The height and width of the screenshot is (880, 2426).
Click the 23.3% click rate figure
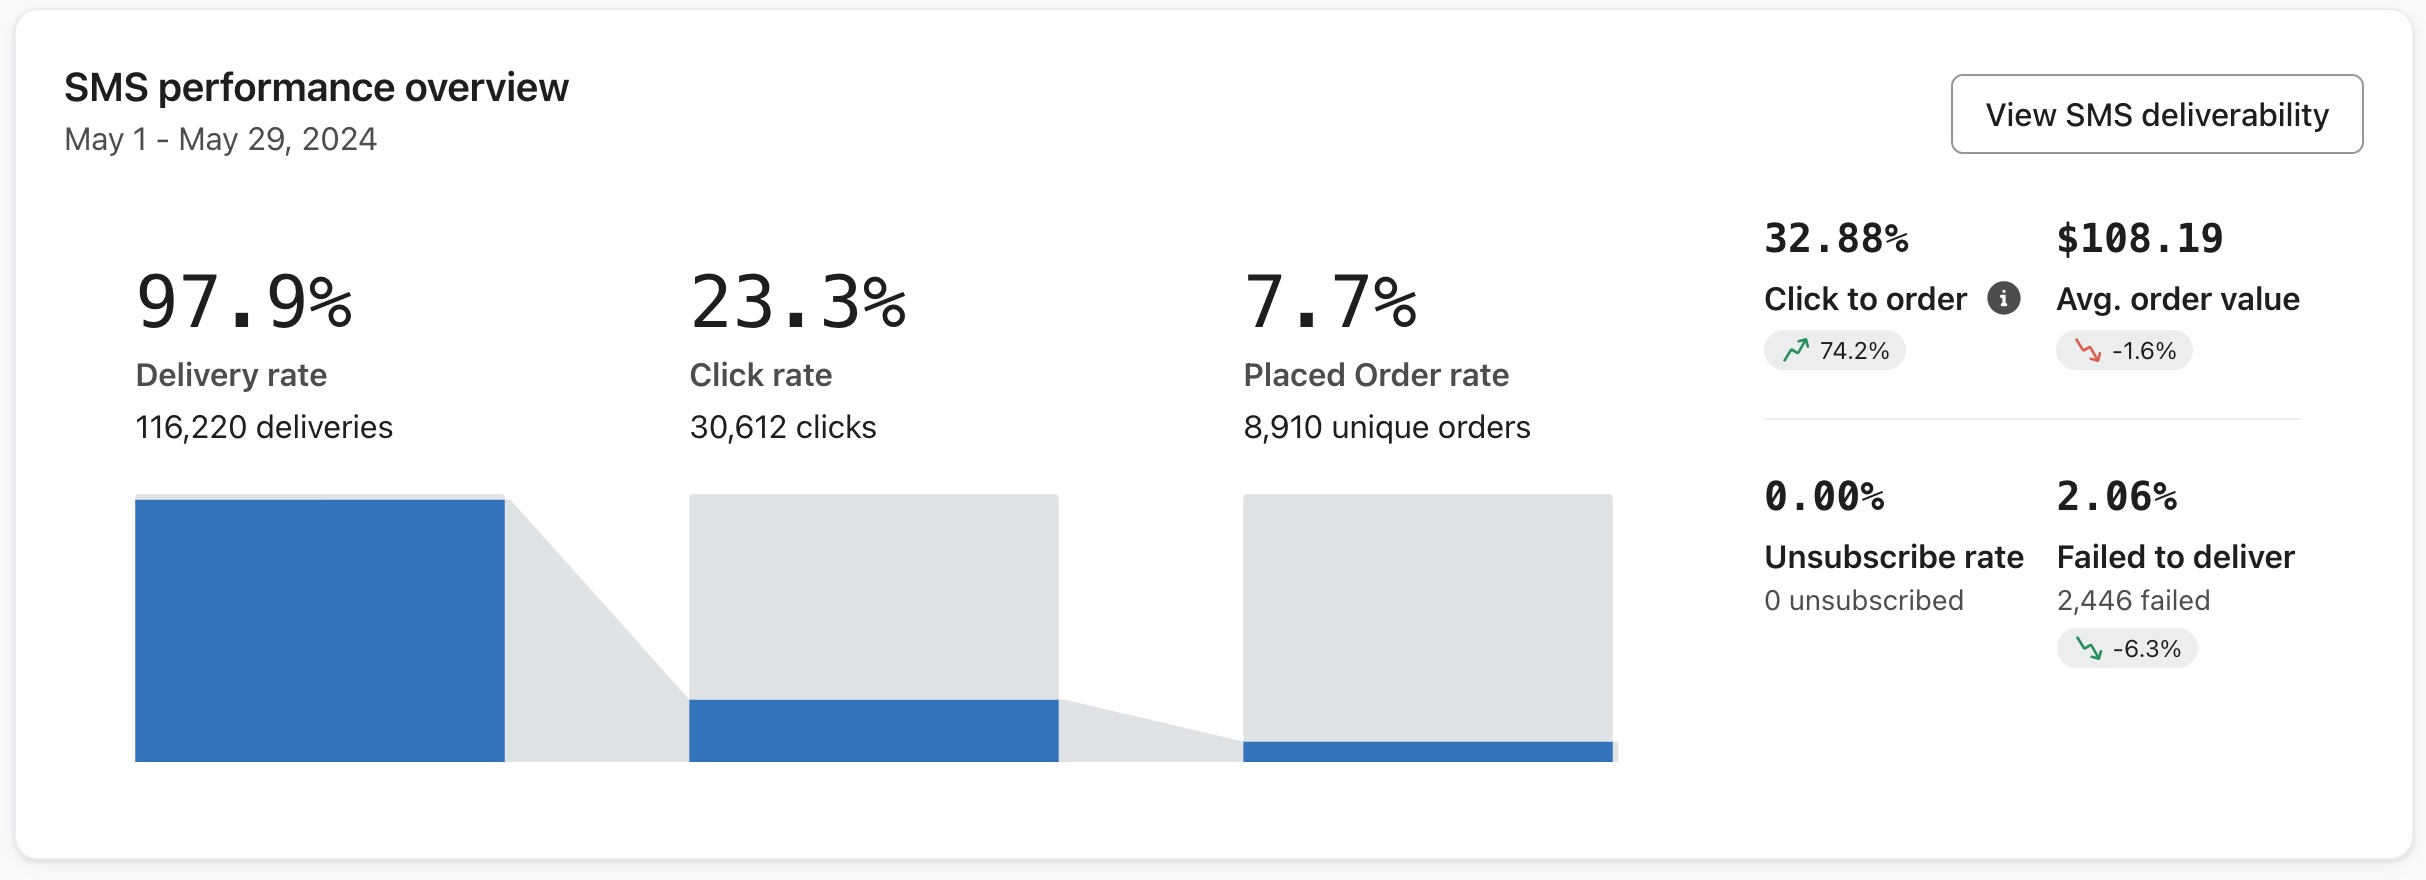pyautogui.click(x=798, y=301)
